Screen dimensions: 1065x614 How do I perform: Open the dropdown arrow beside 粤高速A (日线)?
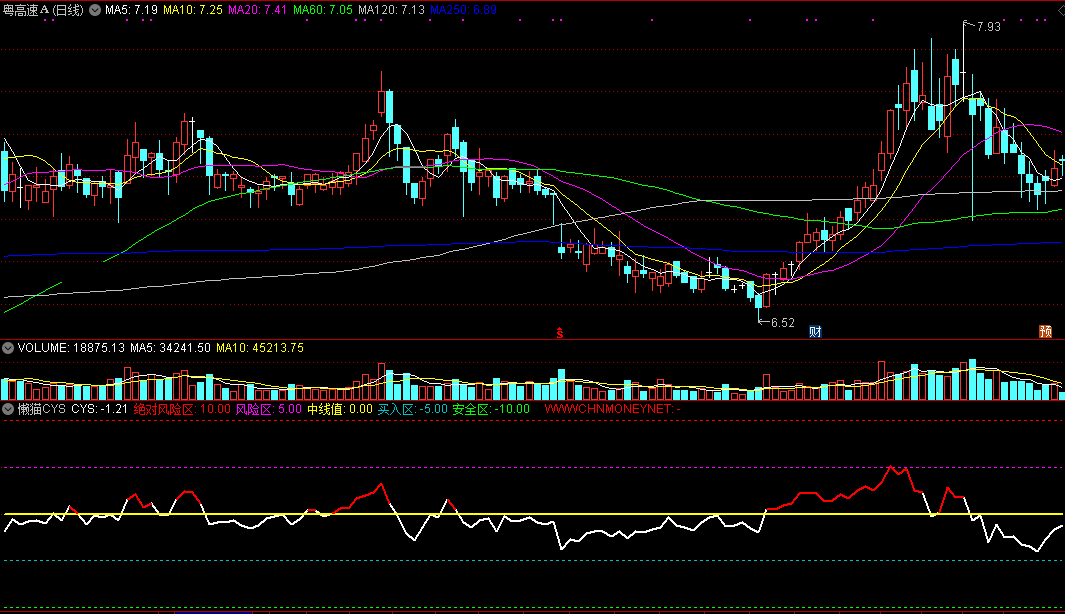95,10
